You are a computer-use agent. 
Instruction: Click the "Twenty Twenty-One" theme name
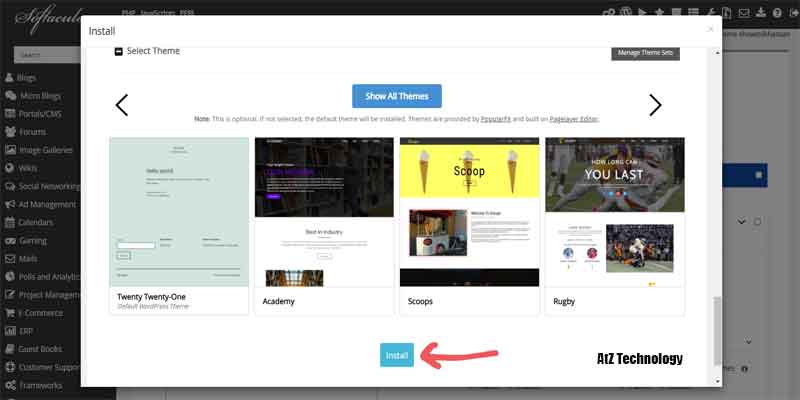(x=152, y=297)
